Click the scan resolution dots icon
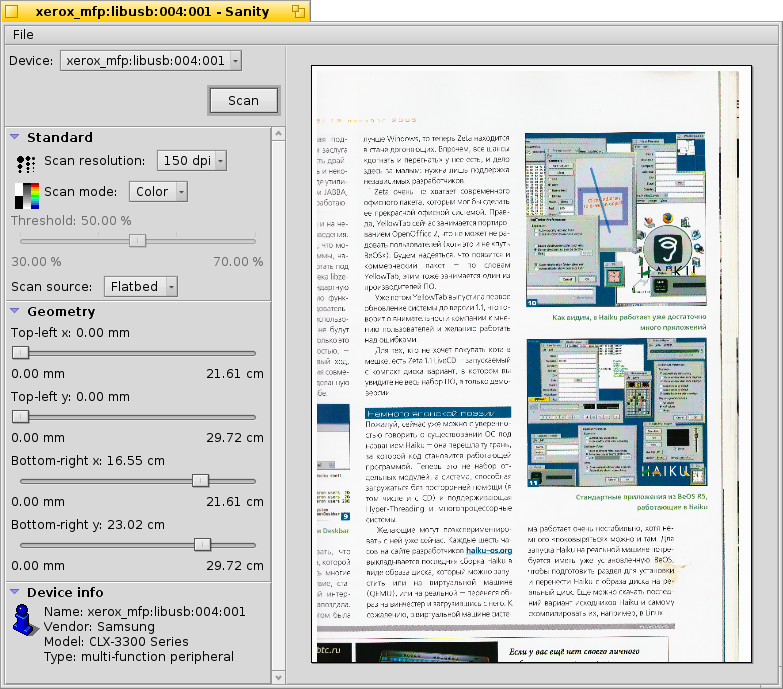 25,163
